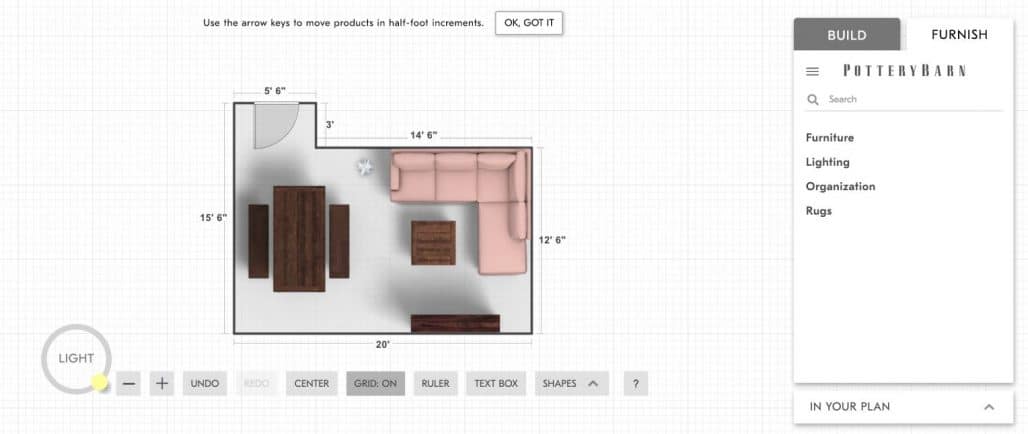Screen dimensions: 1028x434
Task: Select the bench right of the dining table
Action: pos(339,241)
